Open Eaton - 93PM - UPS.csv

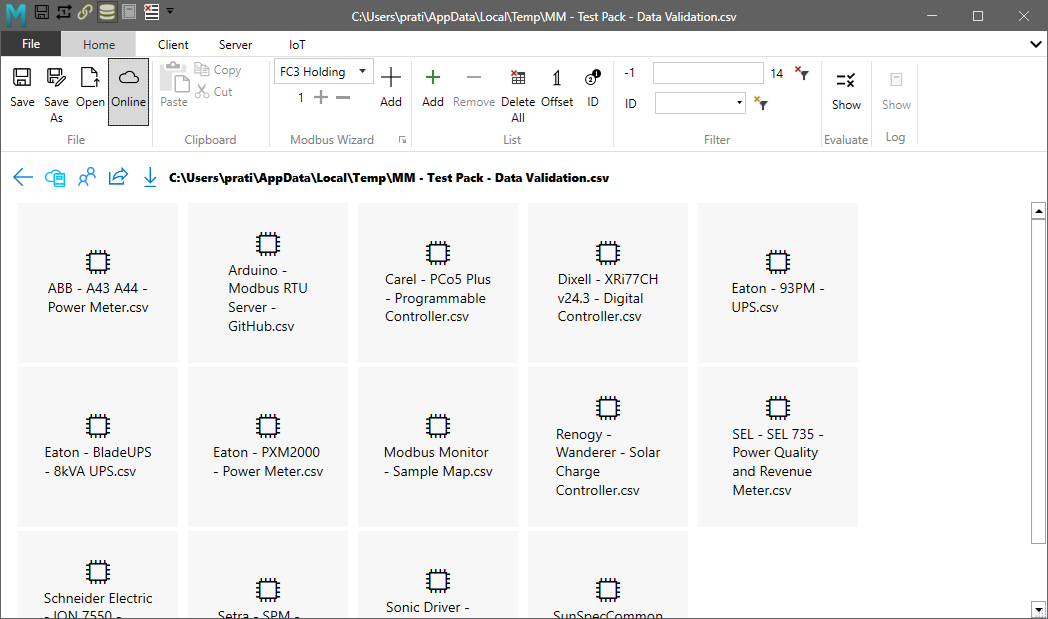click(x=777, y=283)
